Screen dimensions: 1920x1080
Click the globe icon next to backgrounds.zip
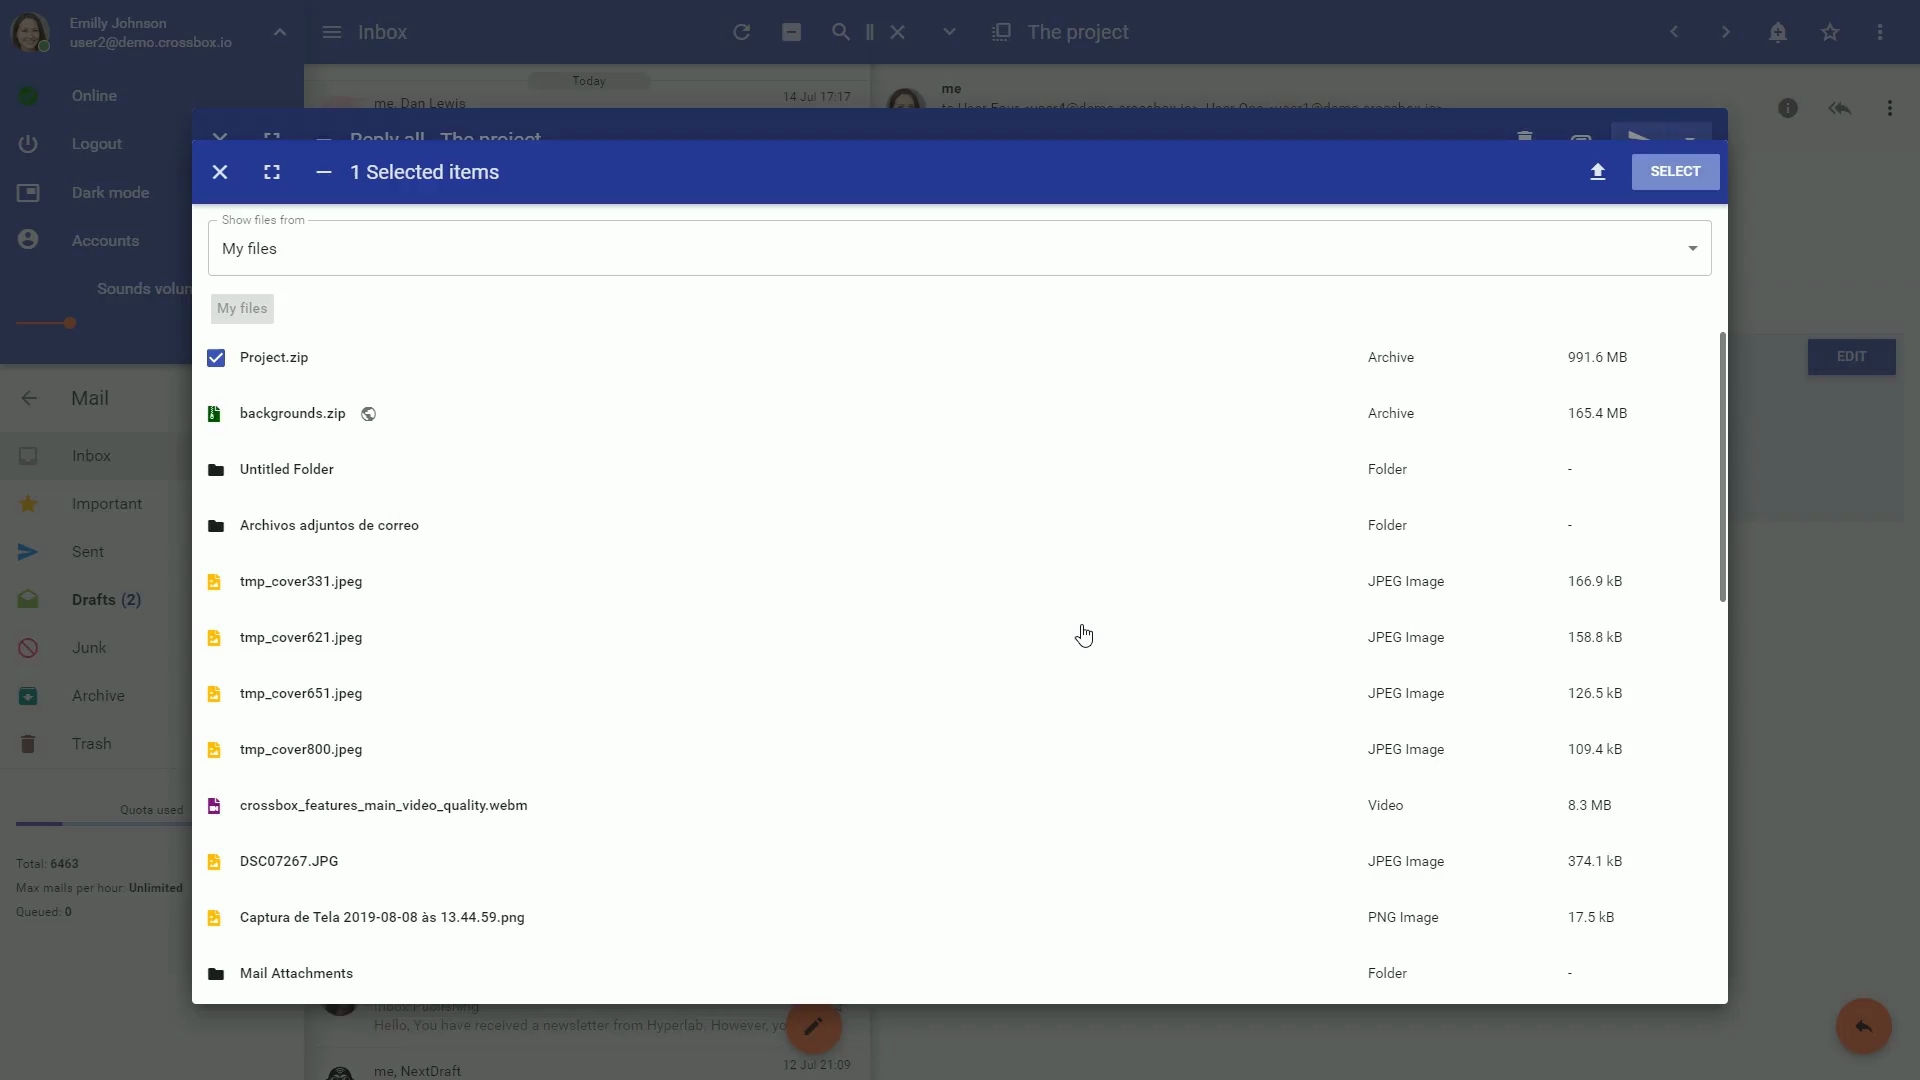[x=368, y=414]
